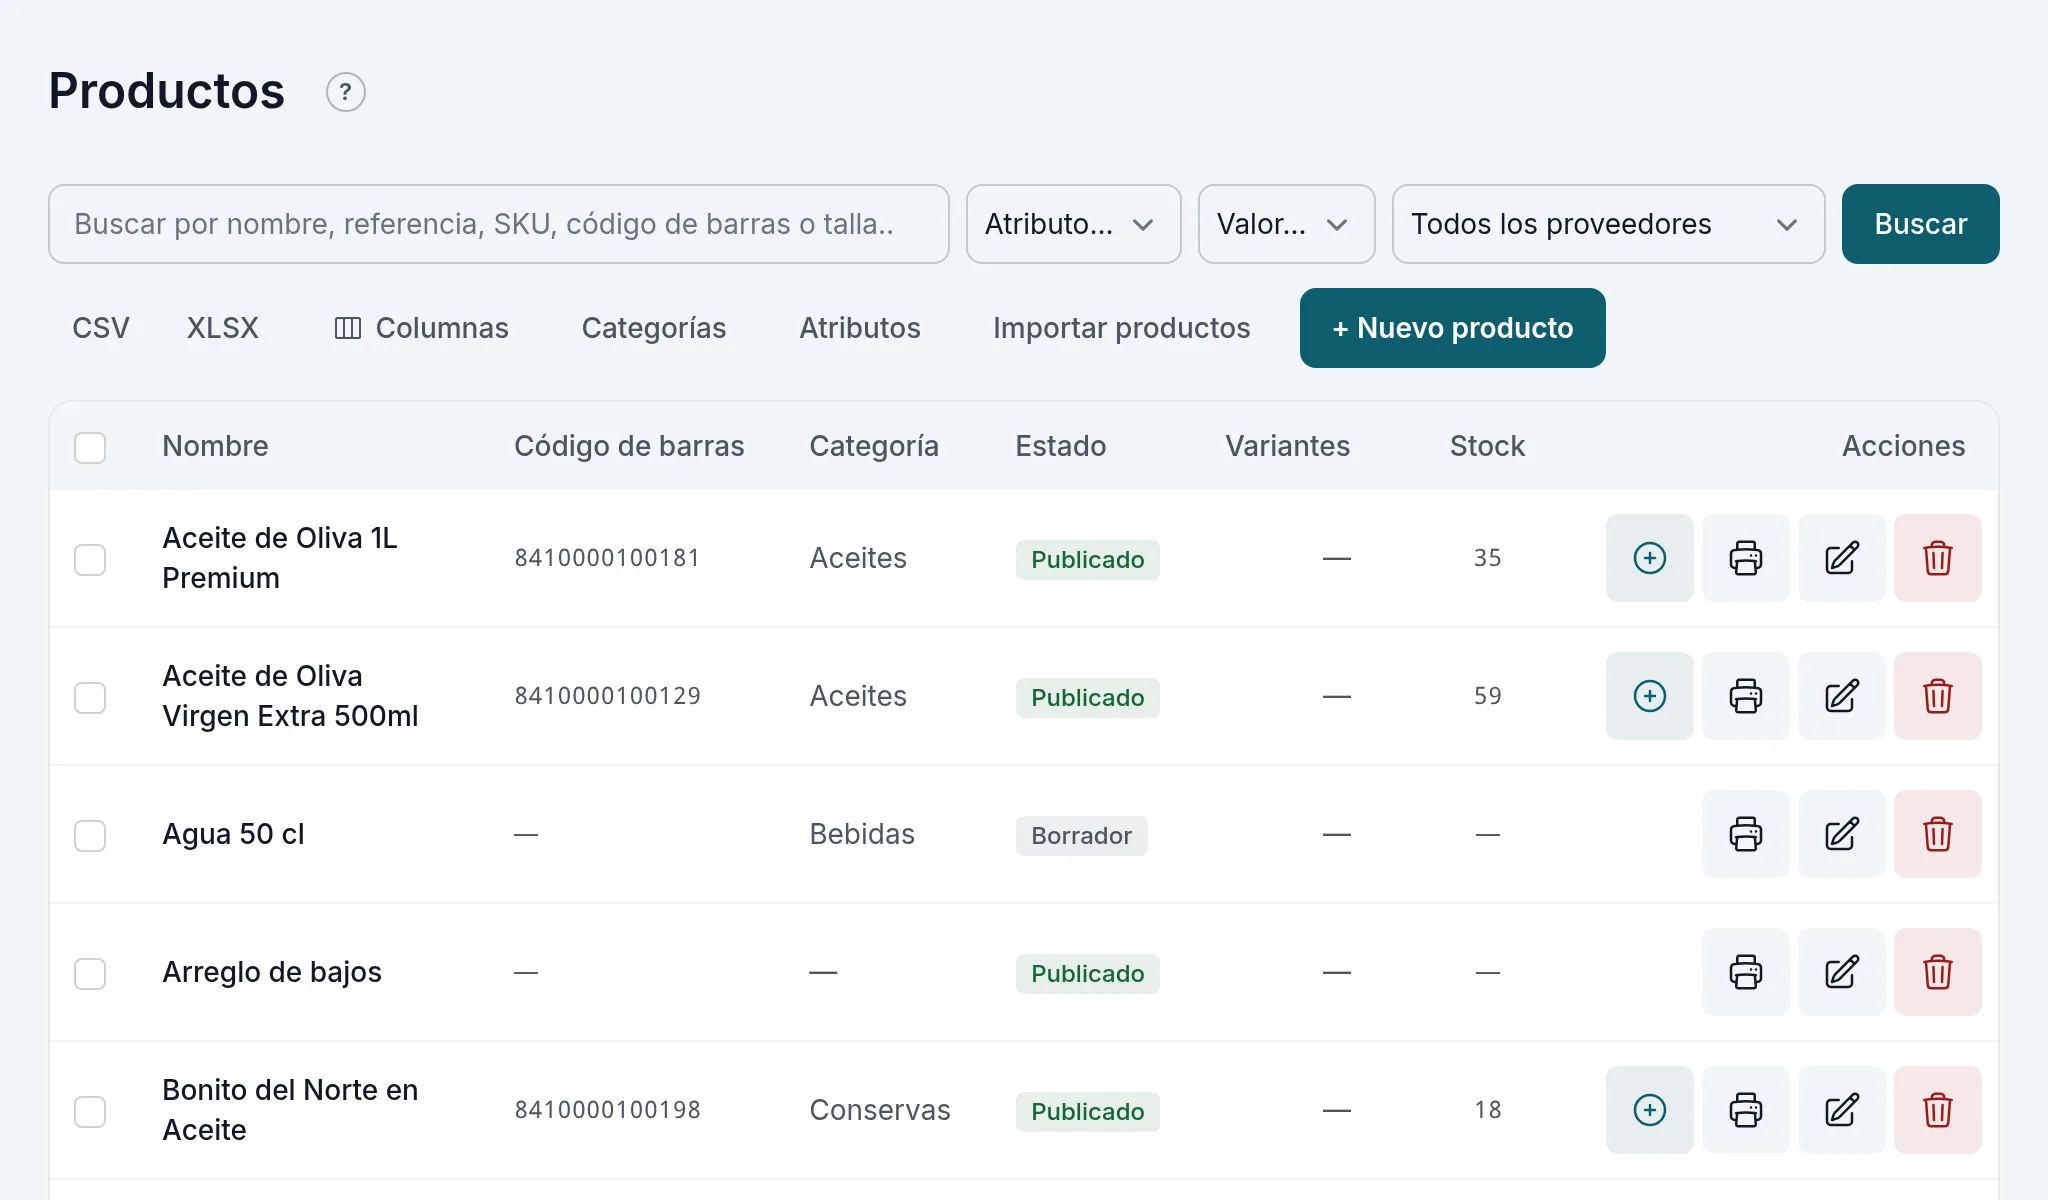The image size is (2048, 1200).
Task: Click barcode 8410000100198
Action: tap(607, 1110)
